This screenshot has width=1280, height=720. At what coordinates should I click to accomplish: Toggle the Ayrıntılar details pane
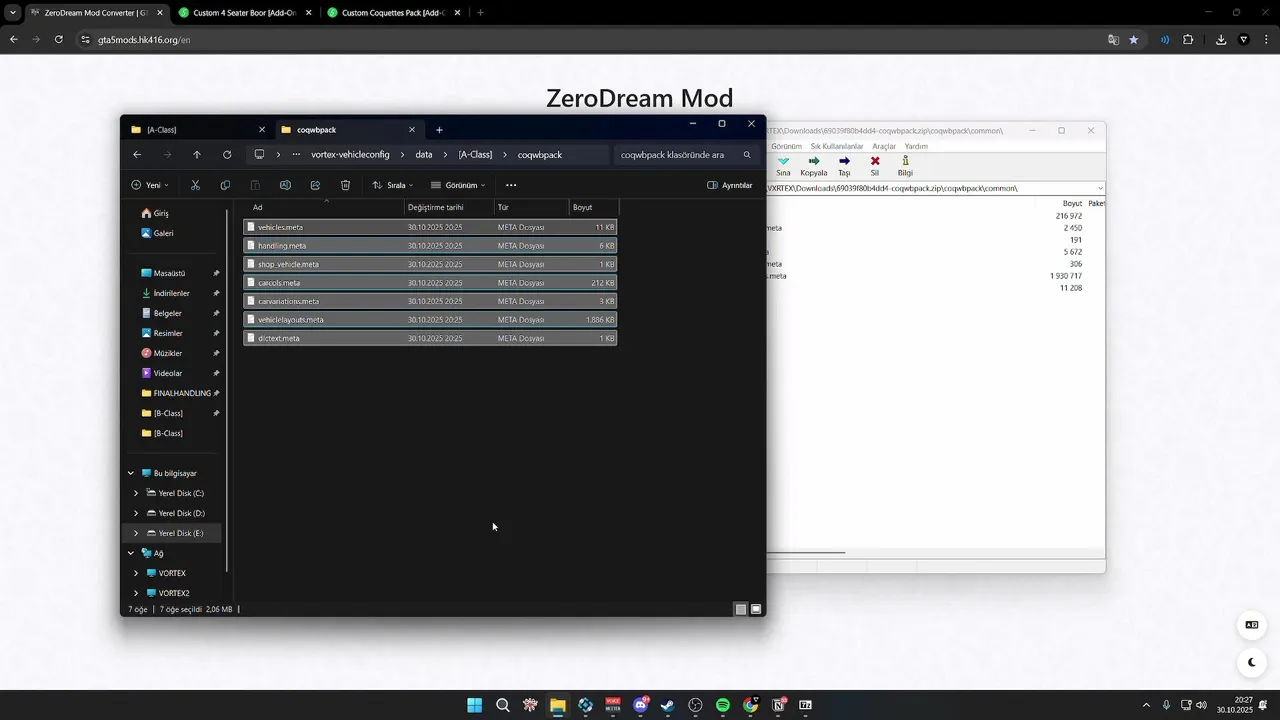point(730,185)
